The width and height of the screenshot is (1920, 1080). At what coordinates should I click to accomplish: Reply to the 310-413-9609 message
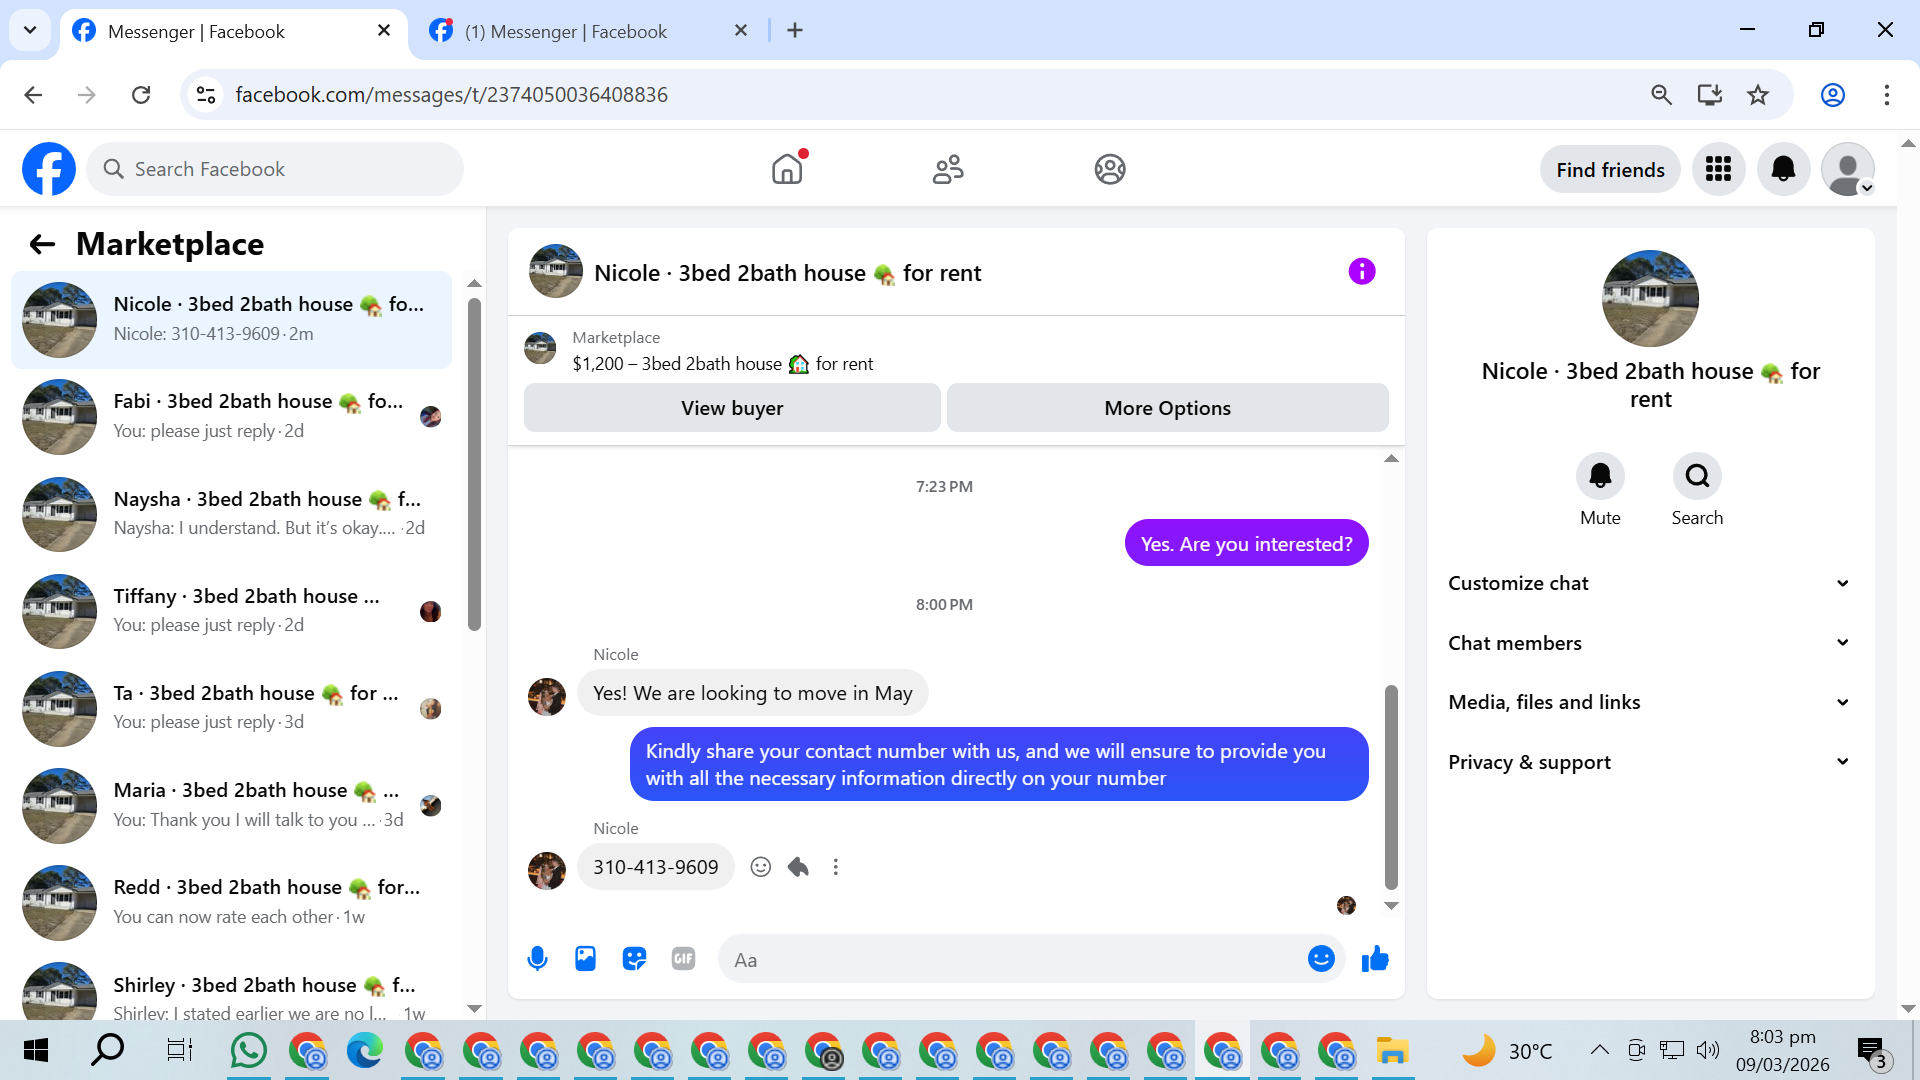798,867
